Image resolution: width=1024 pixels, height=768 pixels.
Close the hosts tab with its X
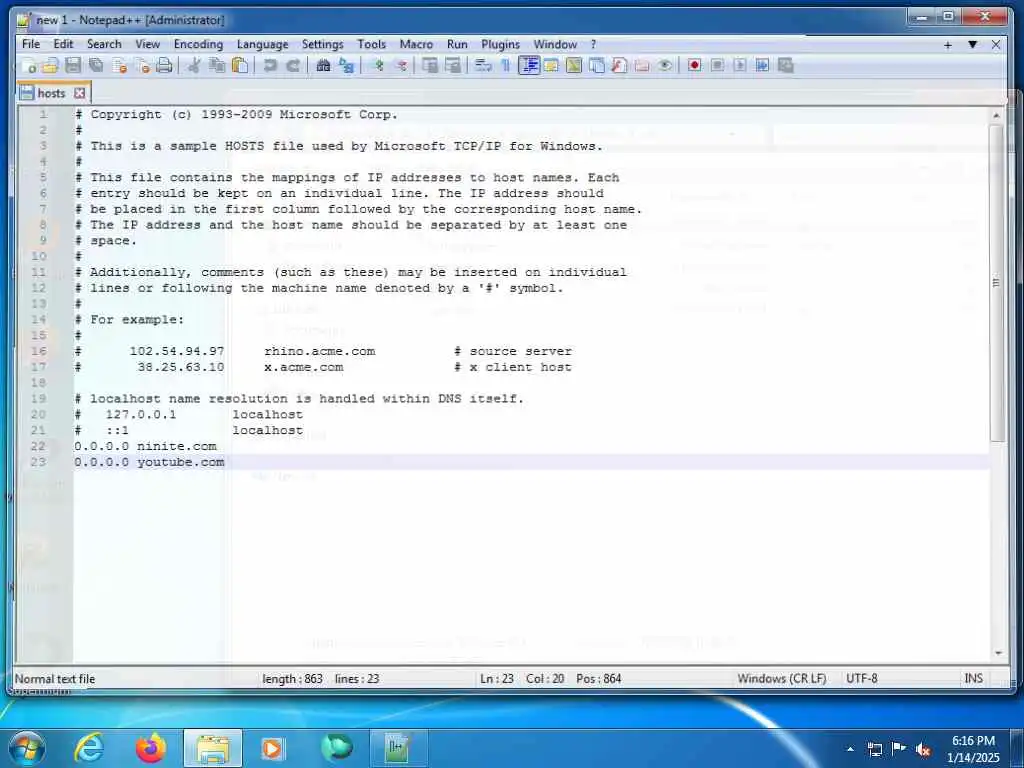point(80,93)
